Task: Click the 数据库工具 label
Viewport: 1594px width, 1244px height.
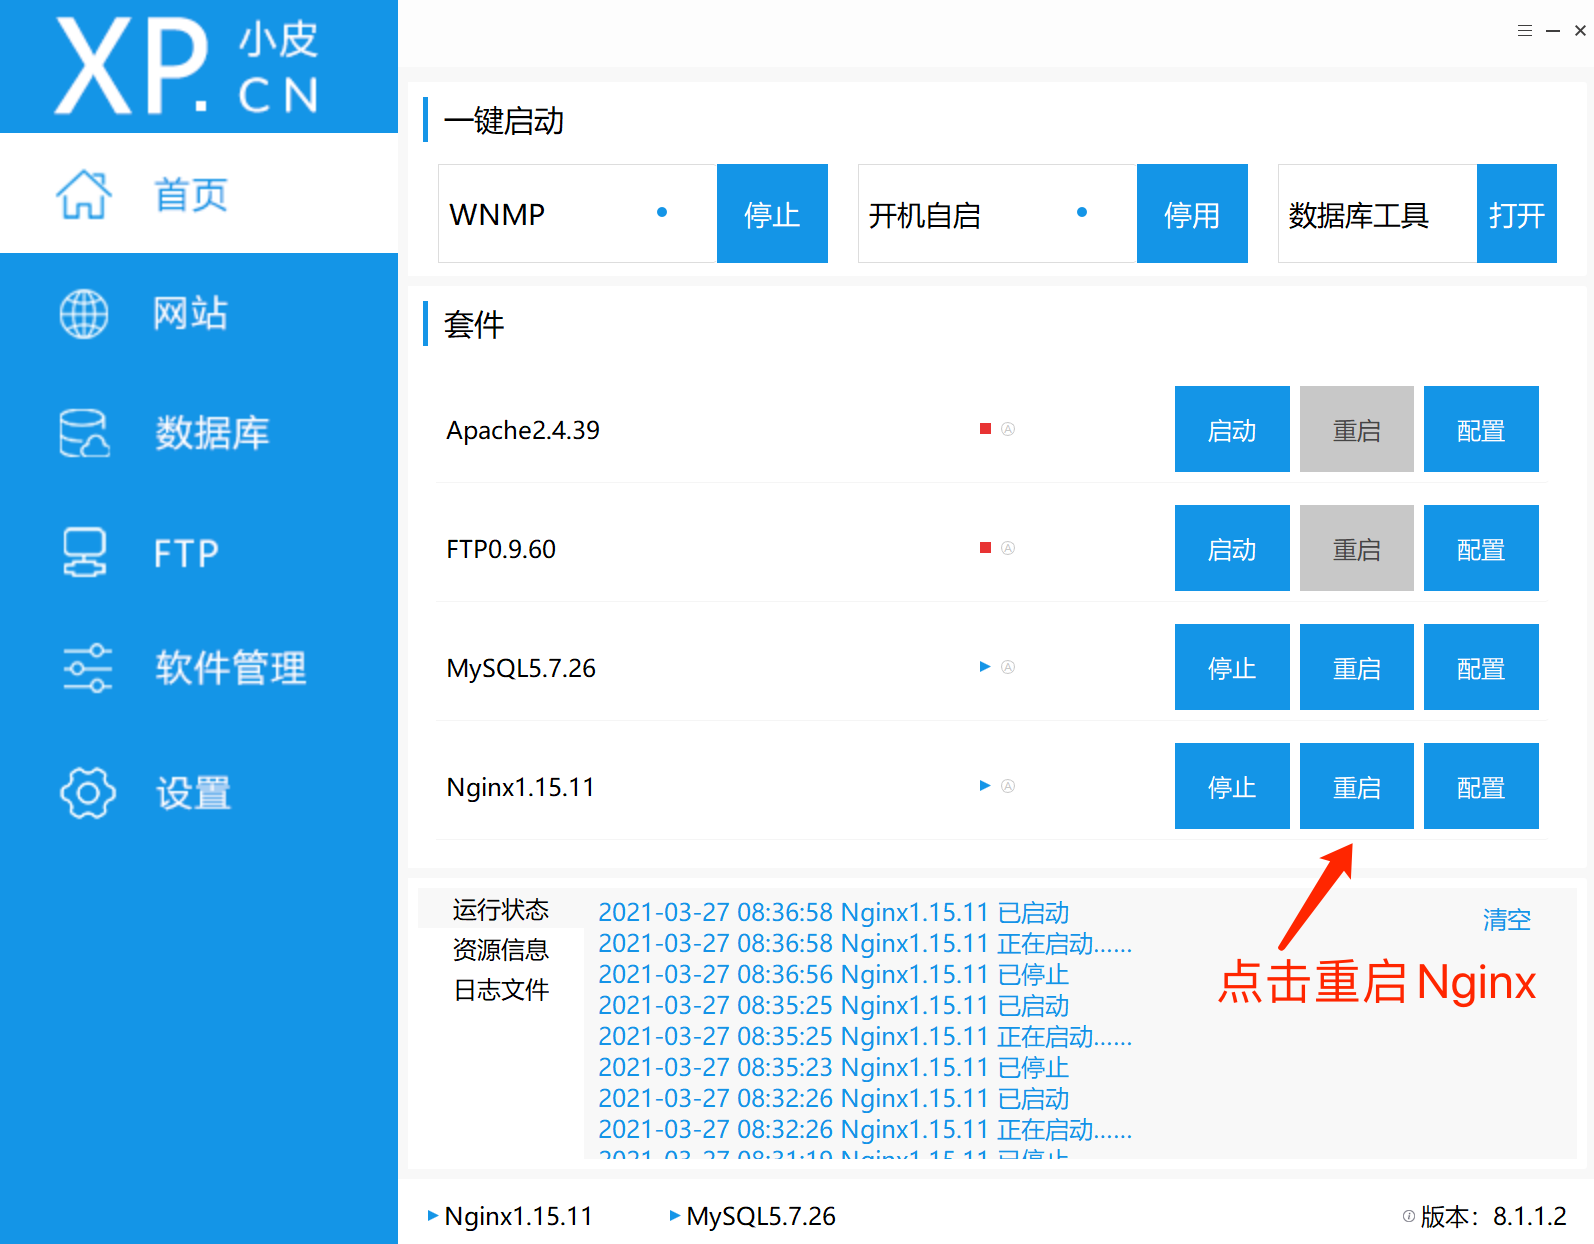Action: point(1358,215)
